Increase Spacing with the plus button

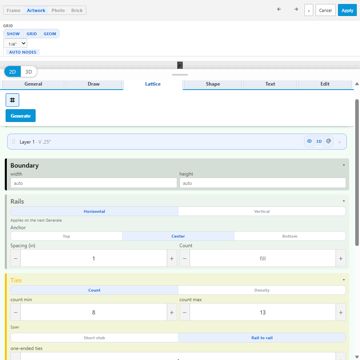point(172,258)
